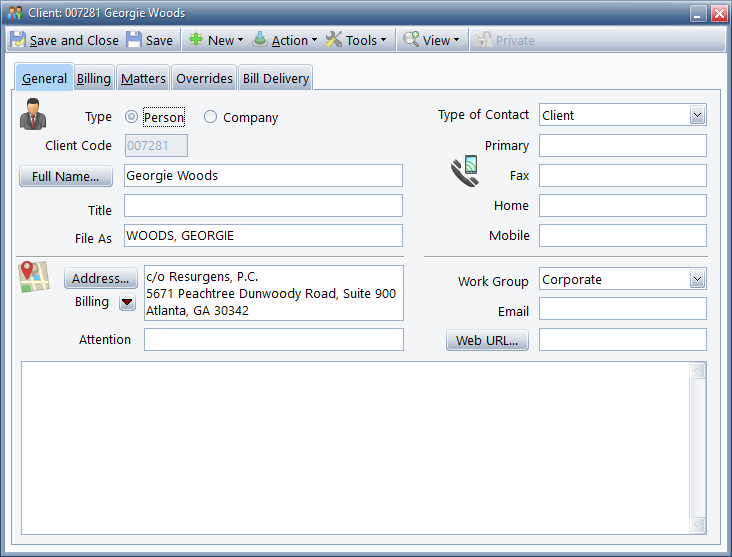The image size is (732, 557).
Task: Click the green plus New icon
Action: (196, 41)
